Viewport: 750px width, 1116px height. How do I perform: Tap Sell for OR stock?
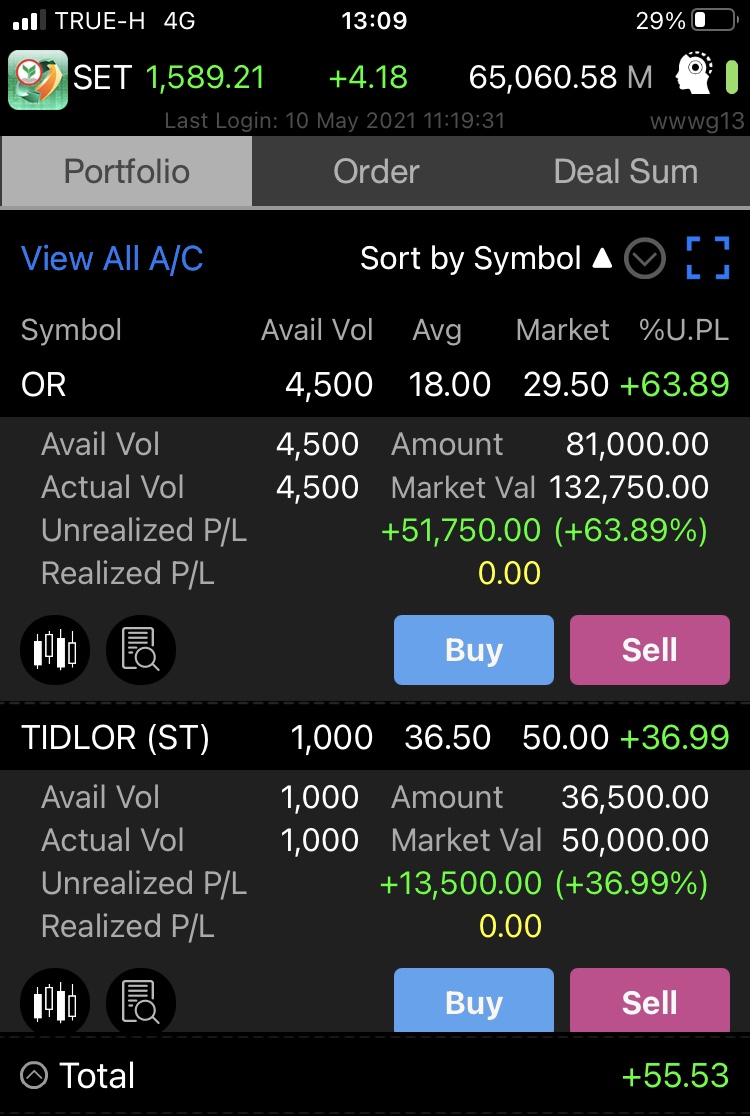pos(650,650)
